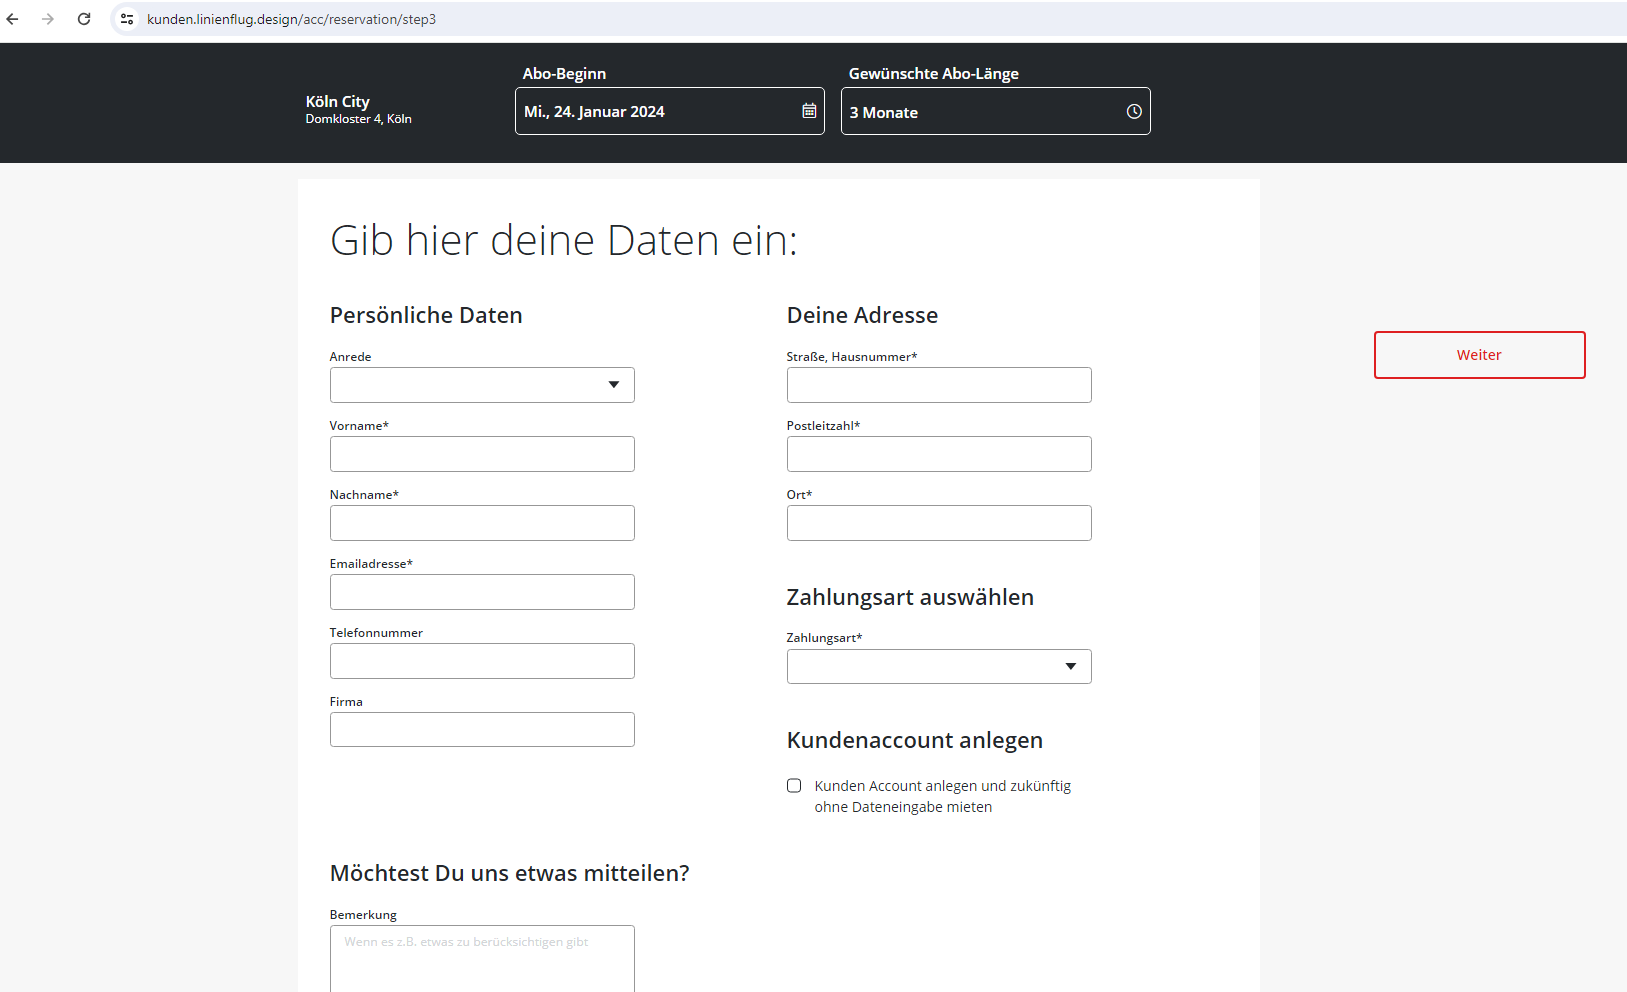Open calendar icon in Abo-Beginn field
The height and width of the screenshot is (992, 1627).
click(x=809, y=111)
